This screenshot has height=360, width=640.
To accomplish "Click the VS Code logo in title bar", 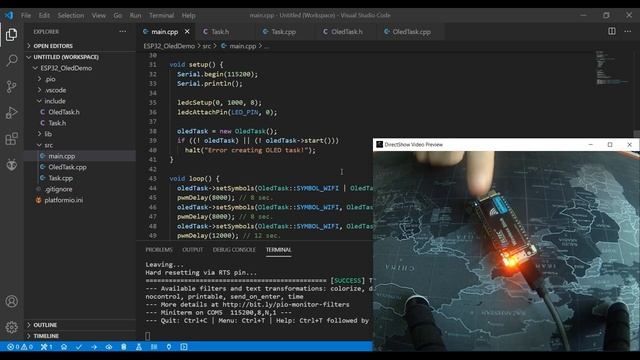I will pyautogui.click(x=9, y=15).
